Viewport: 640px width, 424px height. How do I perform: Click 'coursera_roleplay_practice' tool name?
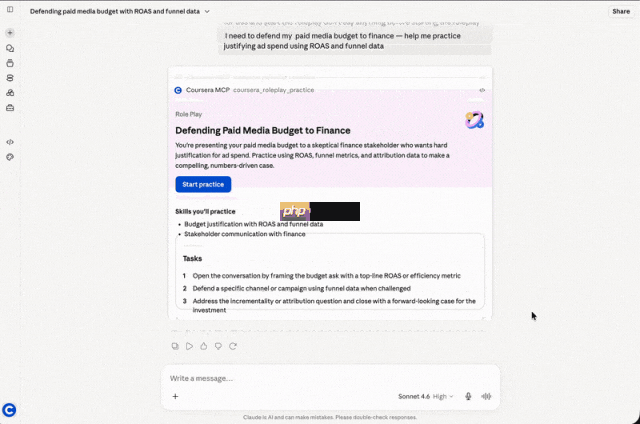[273, 90]
